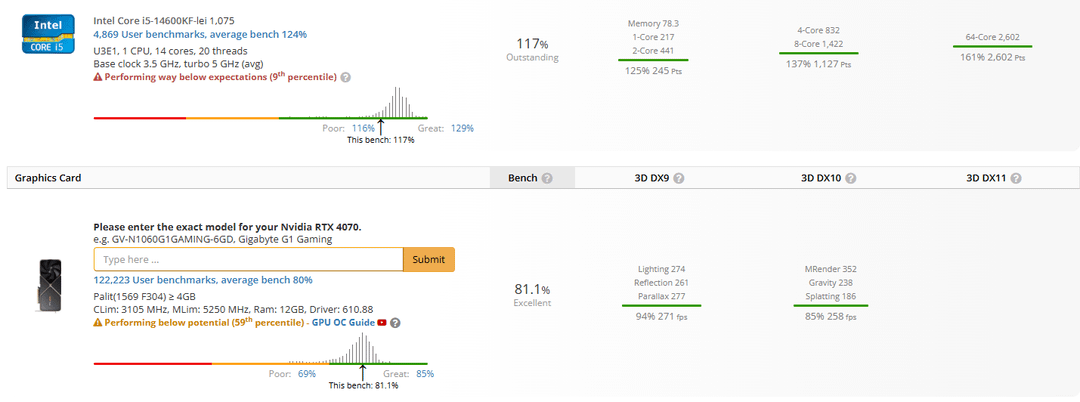Click the Intel Core i5 logo
The image size is (1080, 402).
46,34
